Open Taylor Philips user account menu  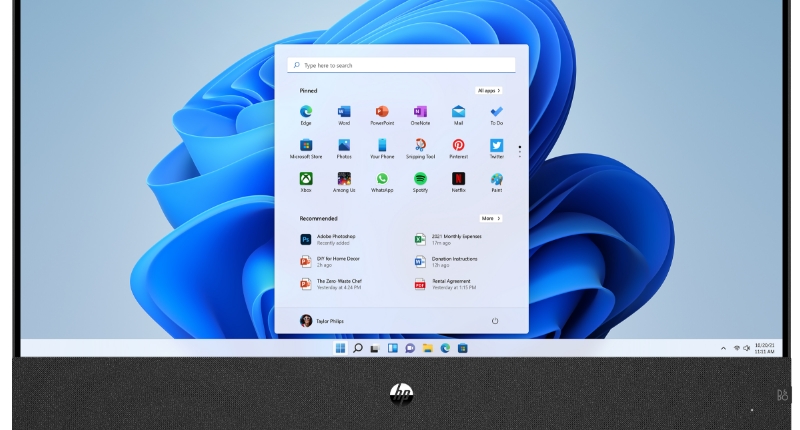pyautogui.click(x=322, y=321)
